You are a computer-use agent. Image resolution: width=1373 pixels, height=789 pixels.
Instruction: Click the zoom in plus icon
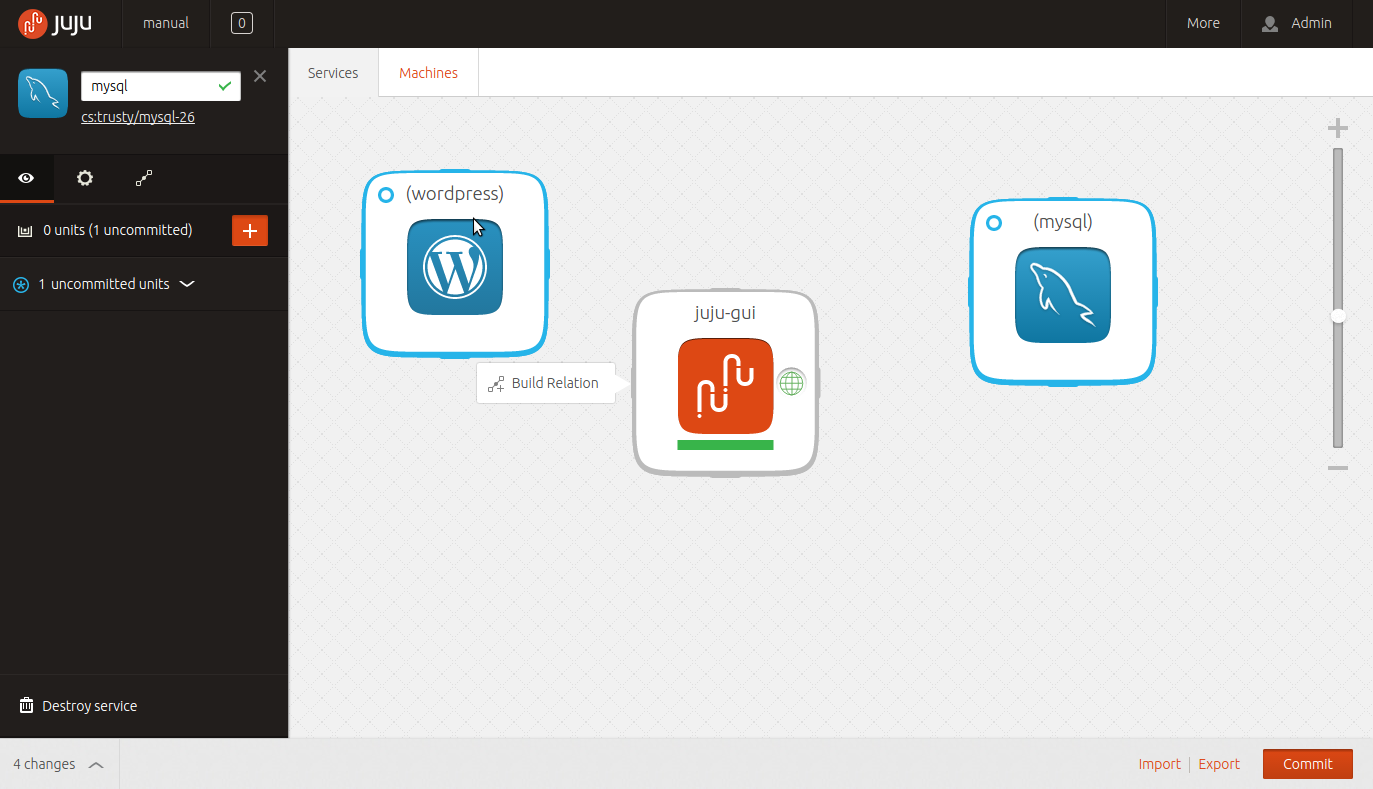pyautogui.click(x=1337, y=128)
